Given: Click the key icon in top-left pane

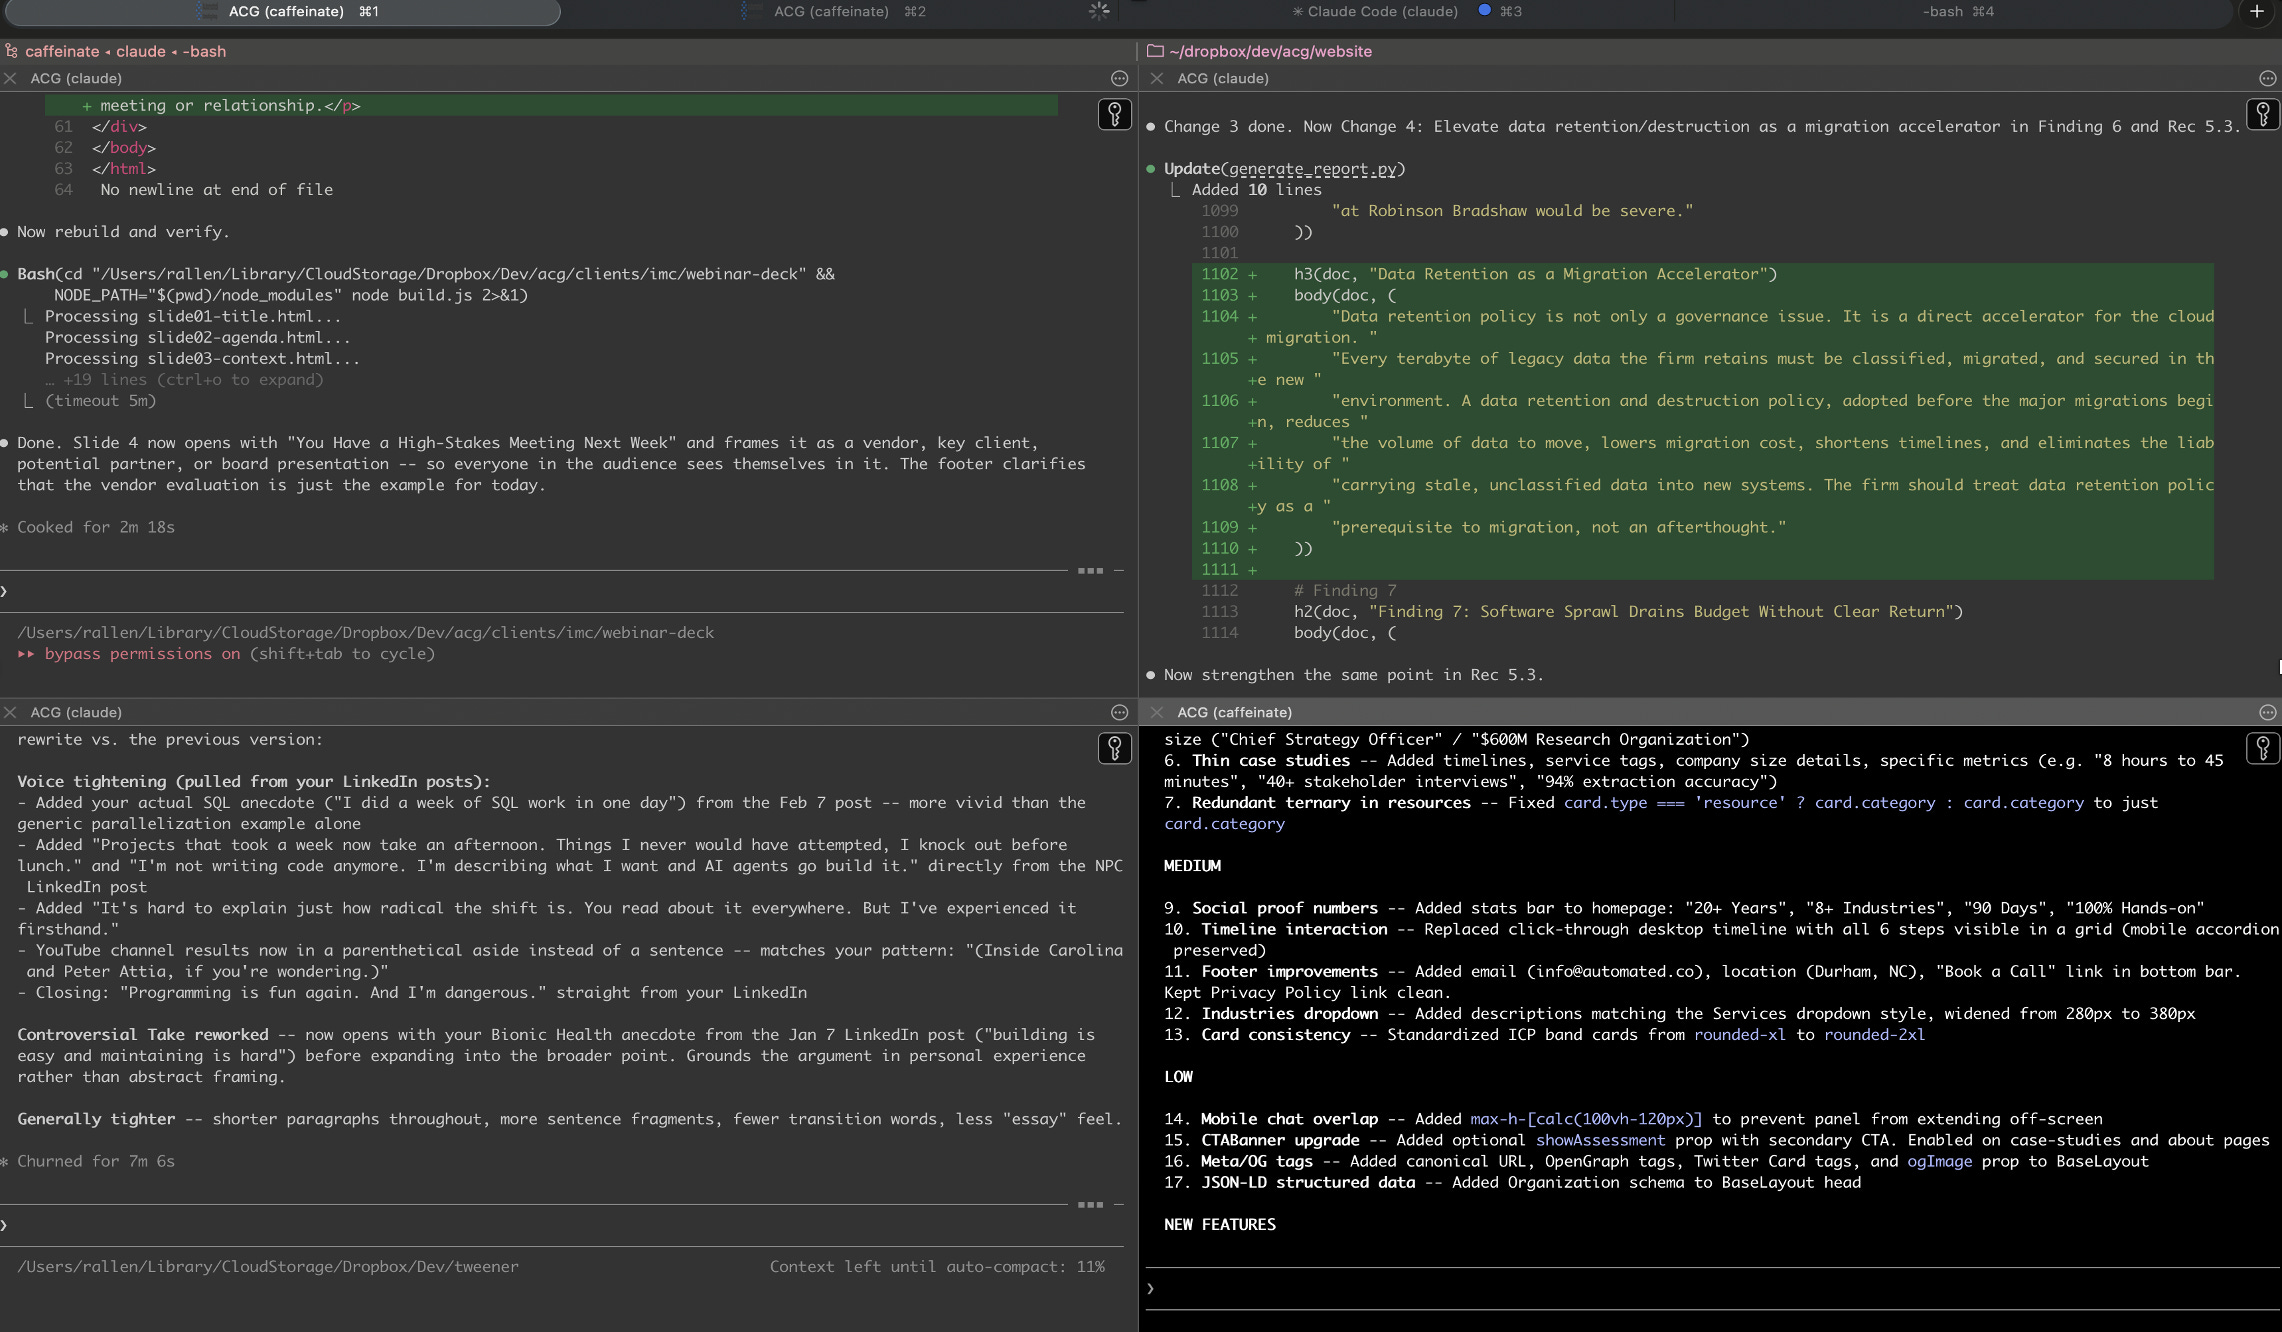Looking at the screenshot, I should click(x=1114, y=114).
